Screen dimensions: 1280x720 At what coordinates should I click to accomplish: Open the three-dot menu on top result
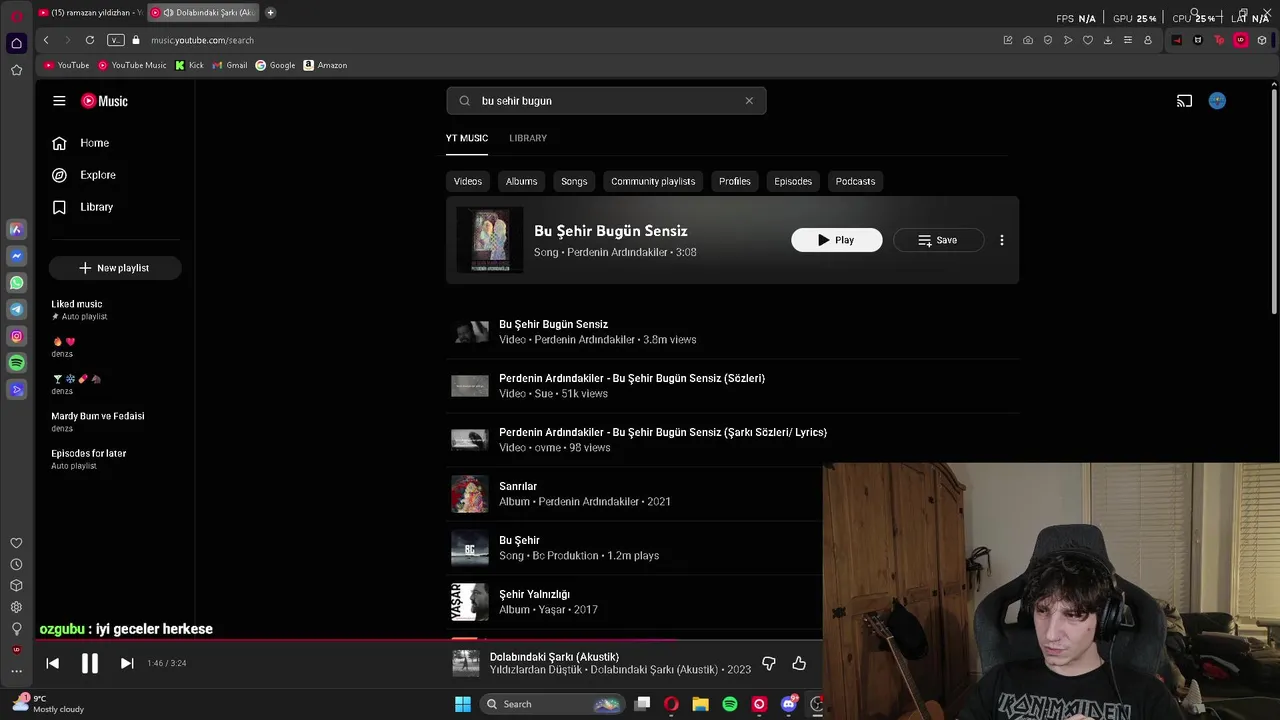1002,240
